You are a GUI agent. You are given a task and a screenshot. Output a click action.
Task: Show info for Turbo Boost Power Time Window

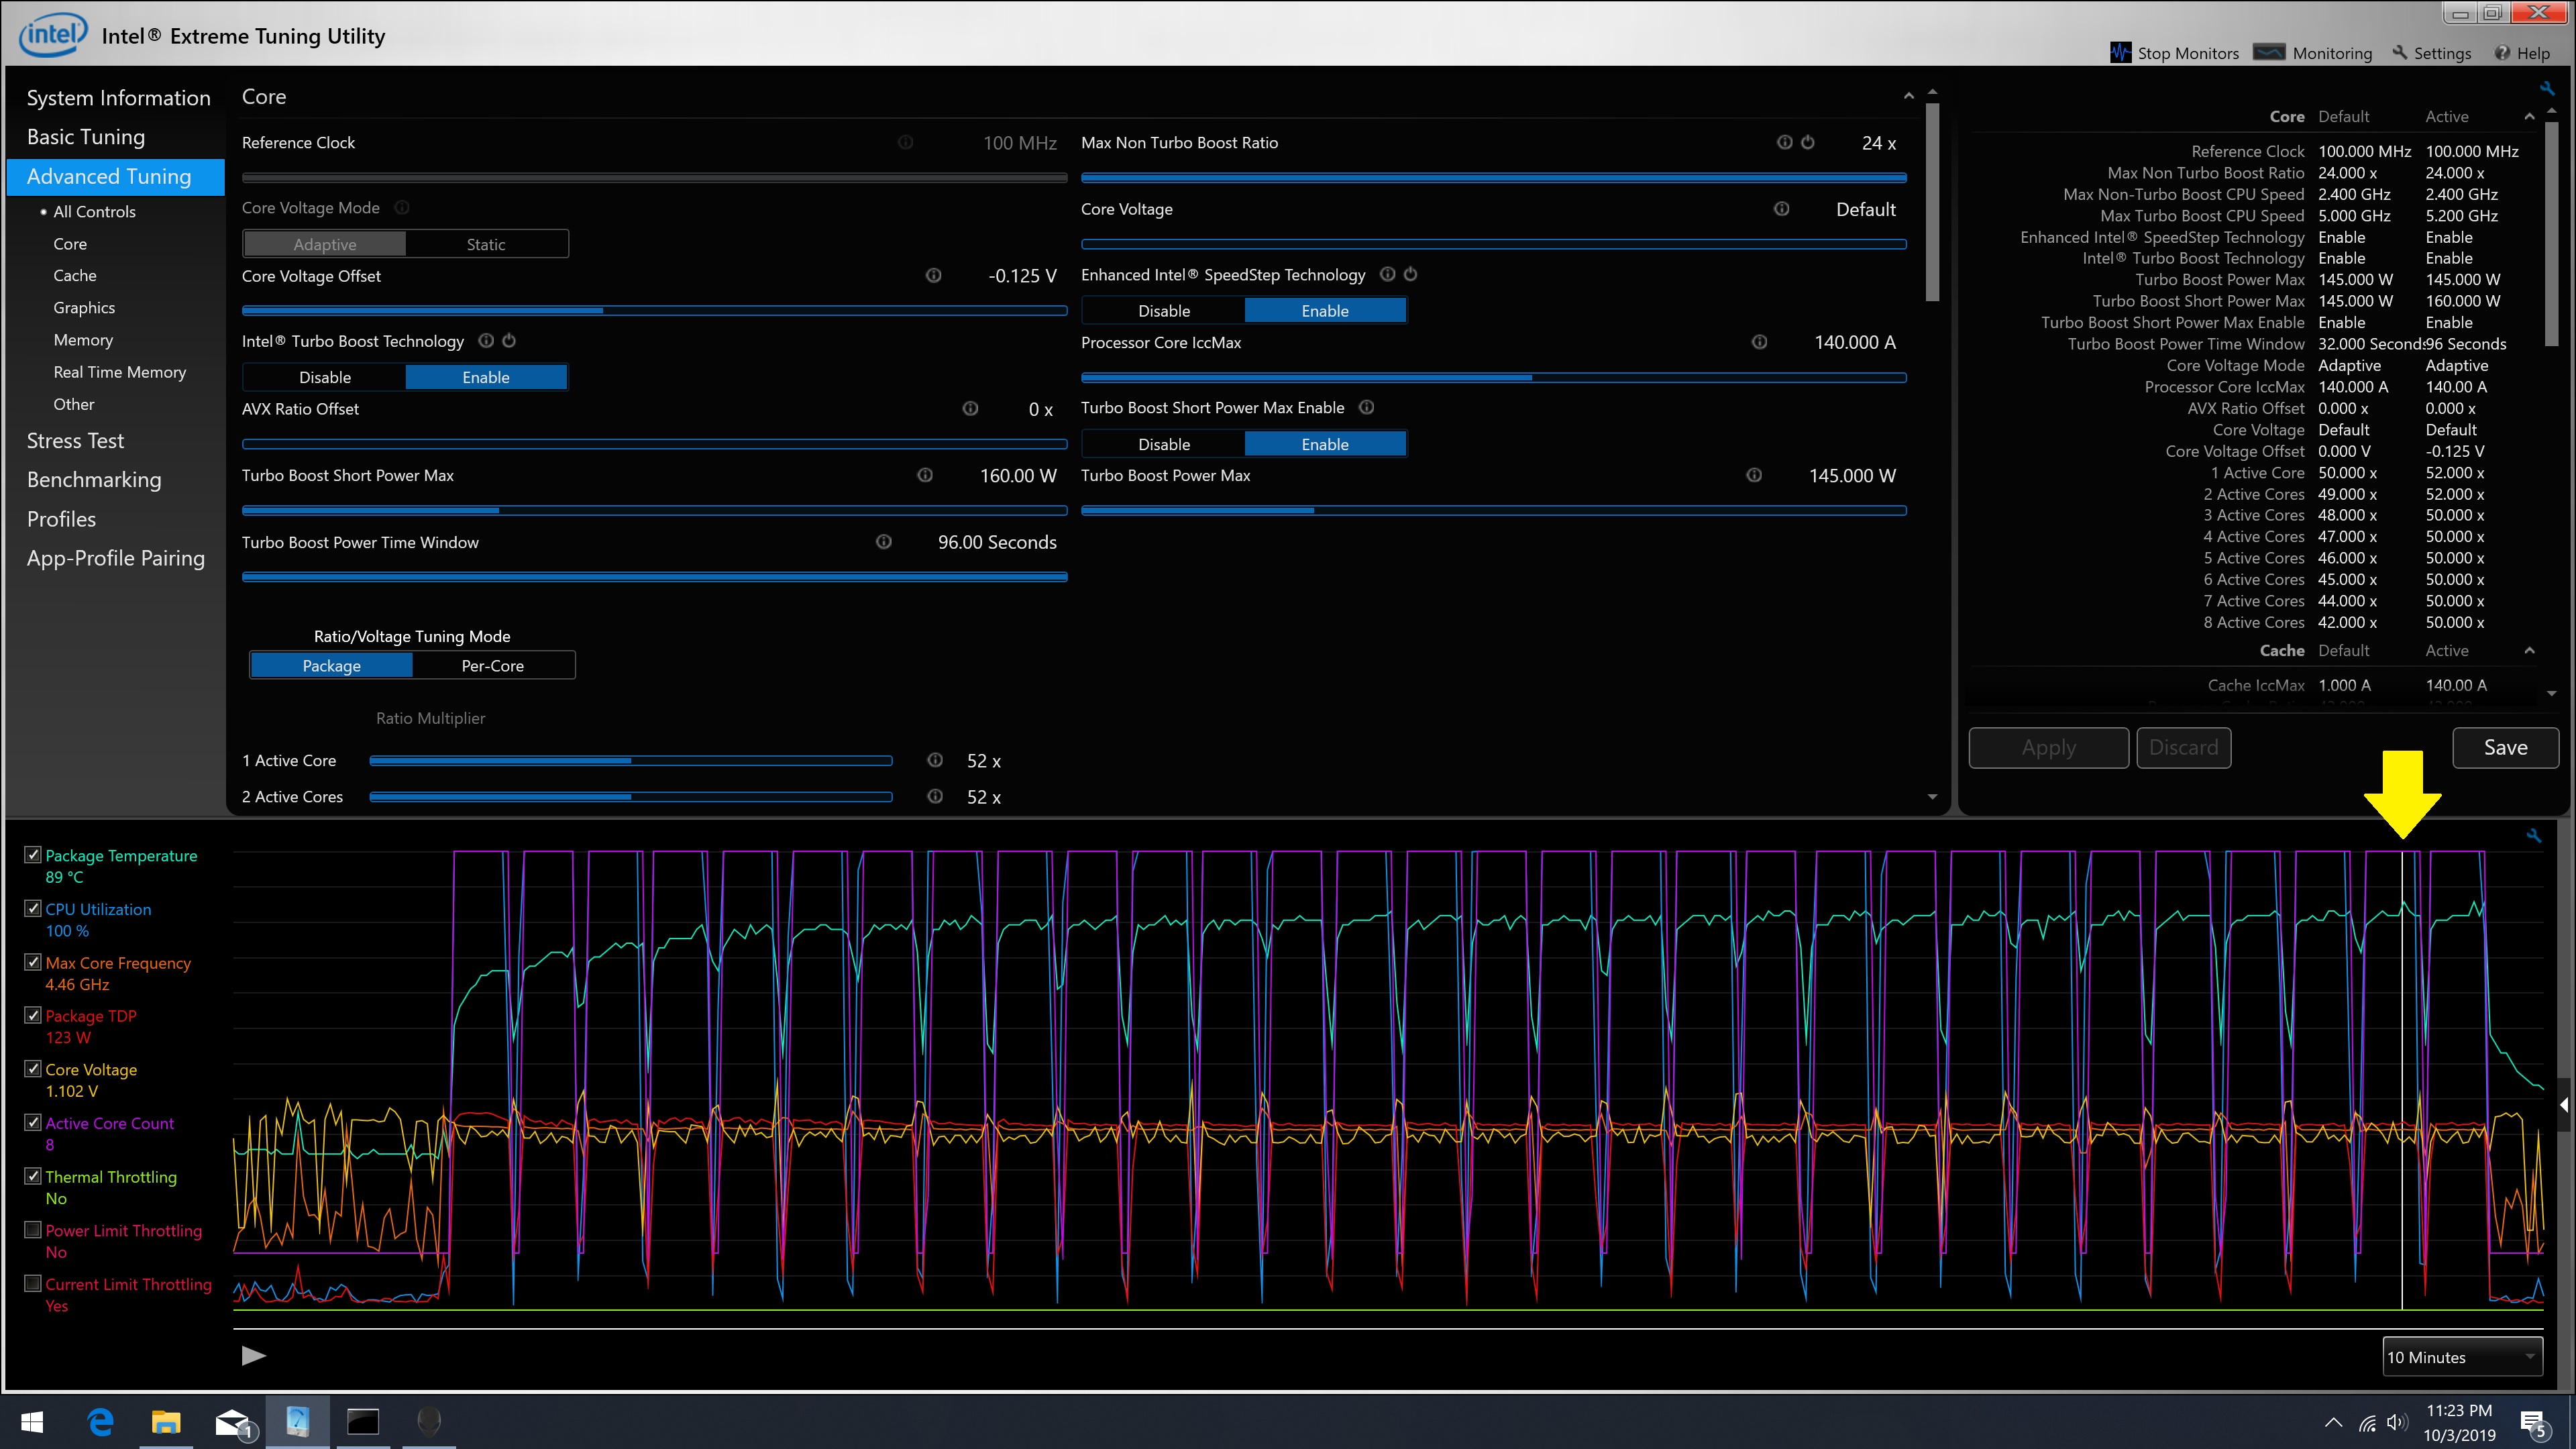coord(884,542)
